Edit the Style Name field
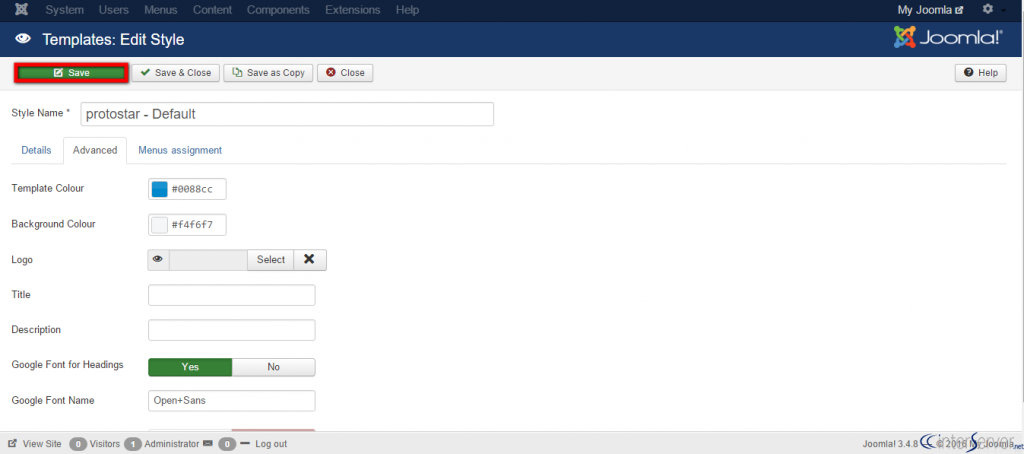Image resolution: width=1024 pixels, height=454 pixels. click(x=287, y=114)
